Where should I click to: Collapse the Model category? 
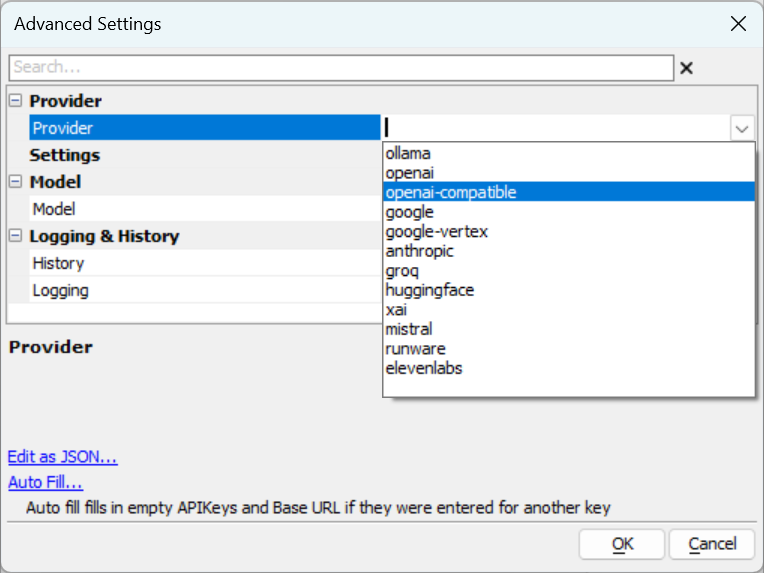16,181
